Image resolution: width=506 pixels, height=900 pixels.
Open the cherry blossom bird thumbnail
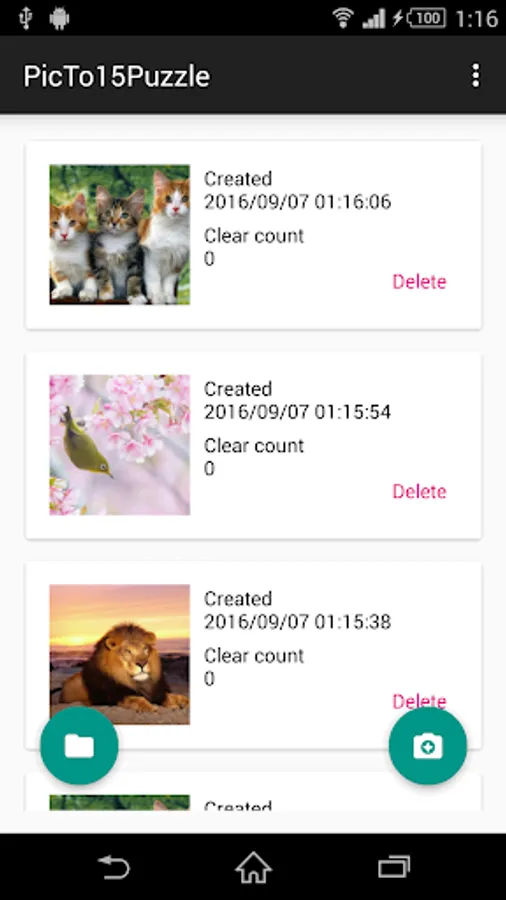coord(119,445)
